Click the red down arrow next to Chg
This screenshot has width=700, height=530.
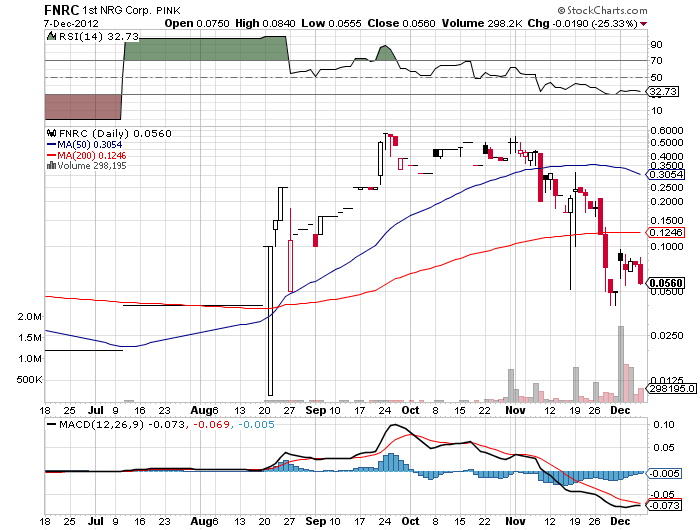[x=643, y=24]
